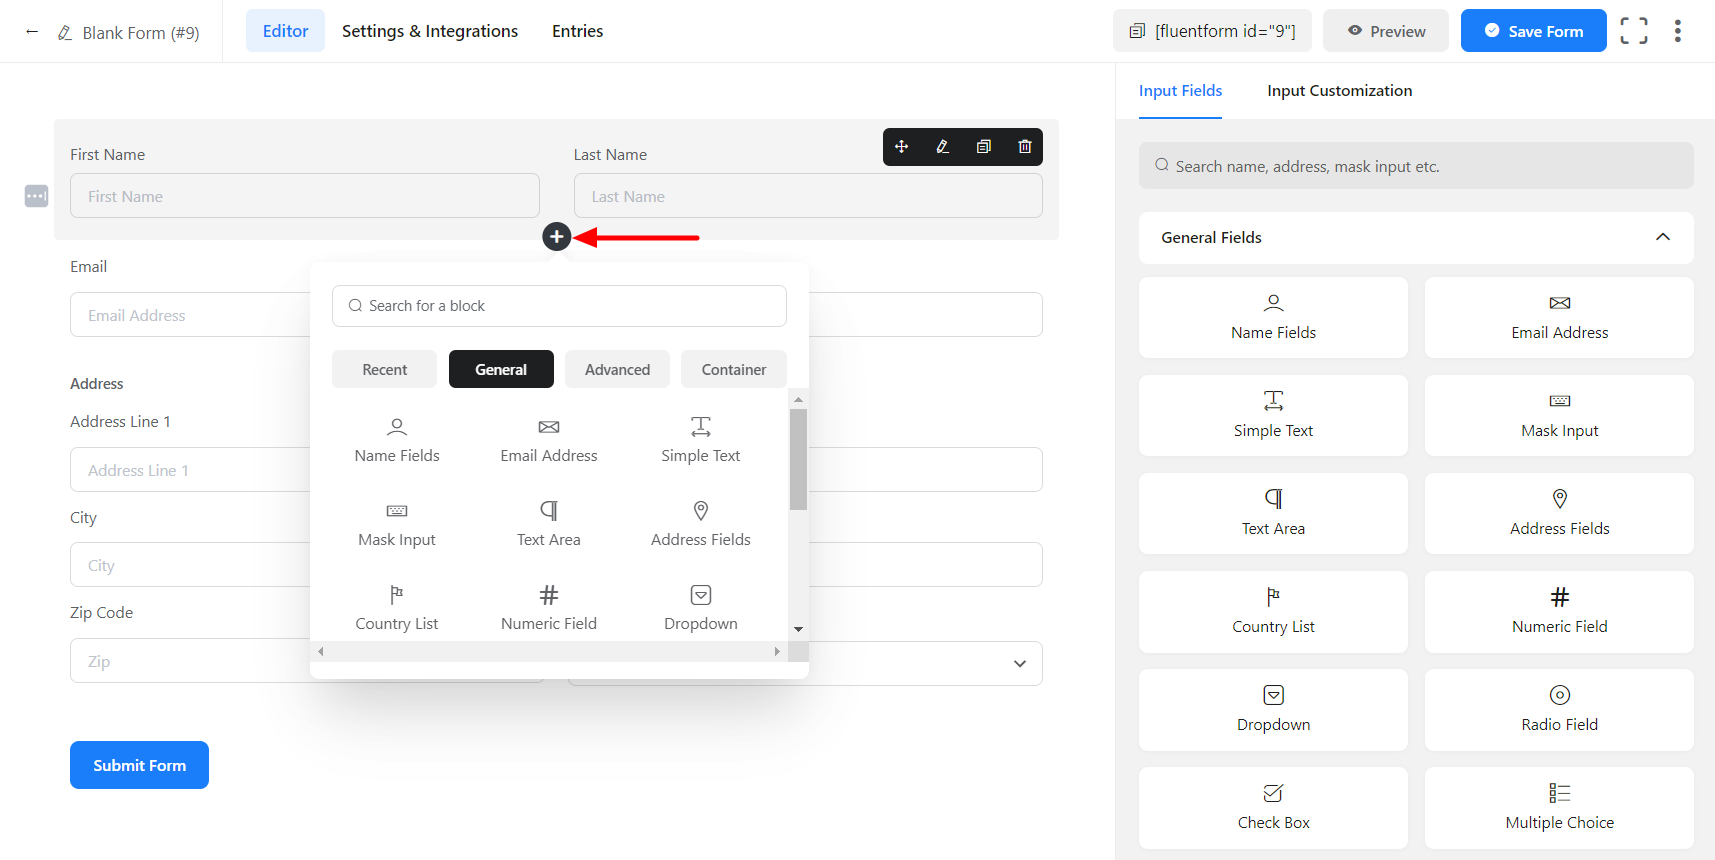1715x860 pixels.
Task: Click the pencil edit icon on Name field toolbar
Action: [942, 147]
